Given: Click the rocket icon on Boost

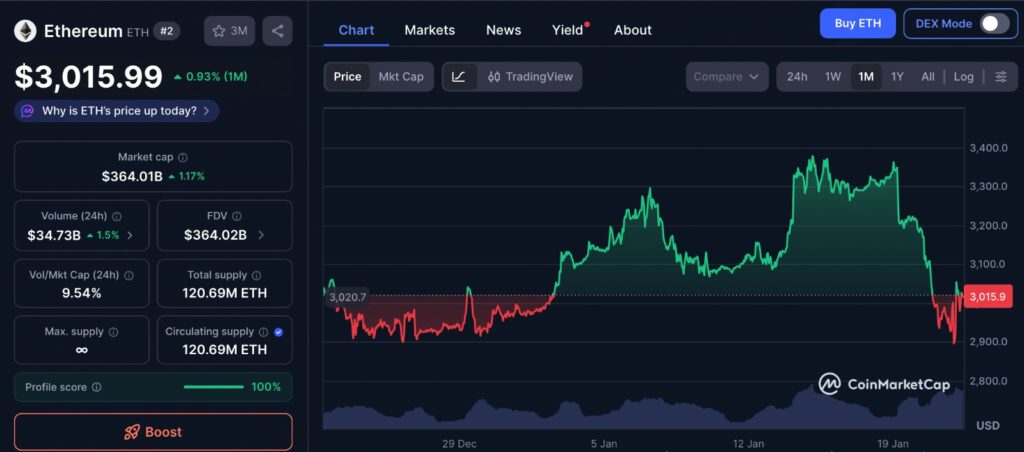Looking at the screenshot, I should pos(132,432).
